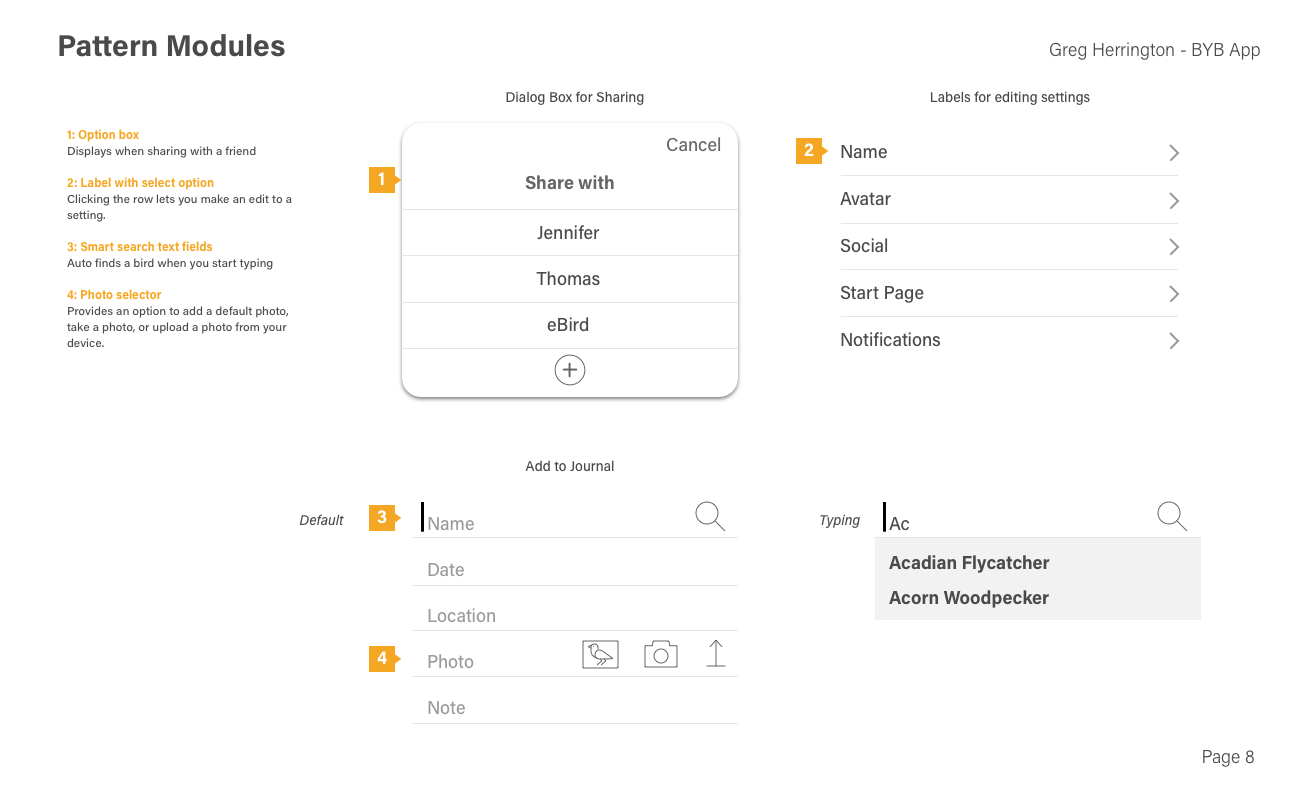The height and width of the screenshot is (792, 1294).
Task: Click the magnifier in the Default Name field
Action: coord(710,516)
